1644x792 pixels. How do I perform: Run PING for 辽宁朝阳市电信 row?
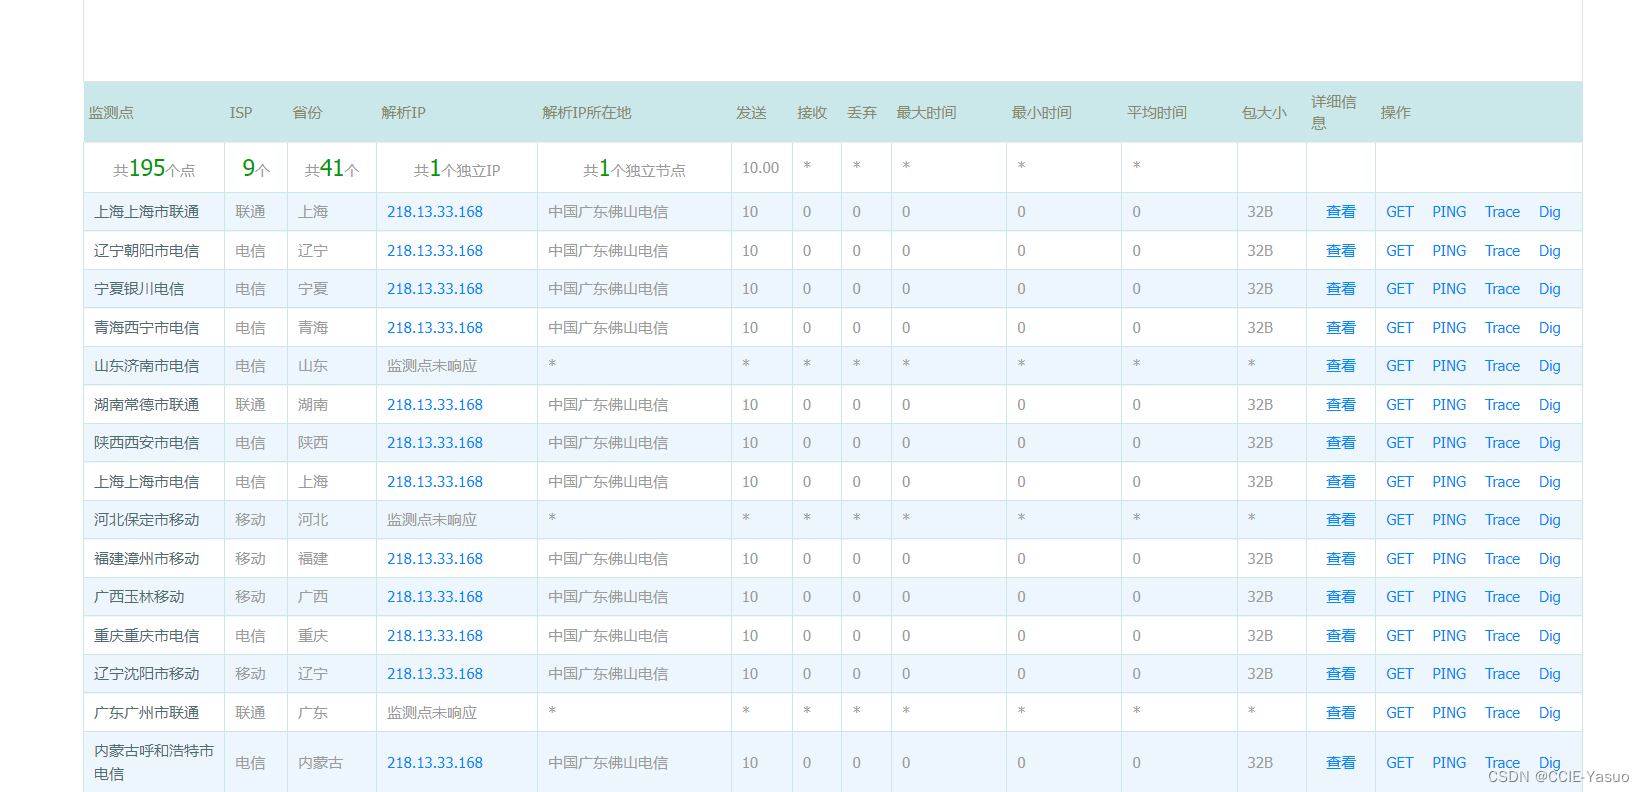(1449, 251)
